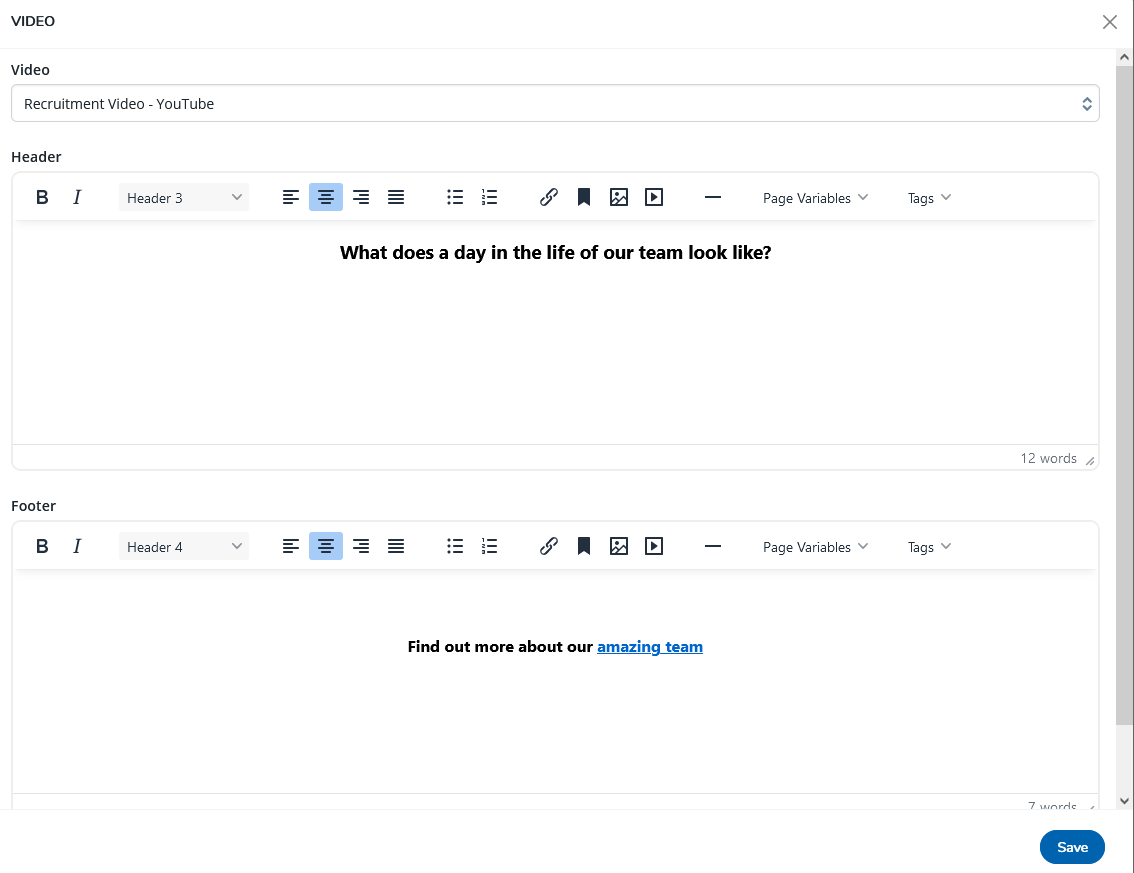Viewport: 1134px width, 873px height.
Task: Open the Video selection dropdown
Action: [x=555, y=104]
